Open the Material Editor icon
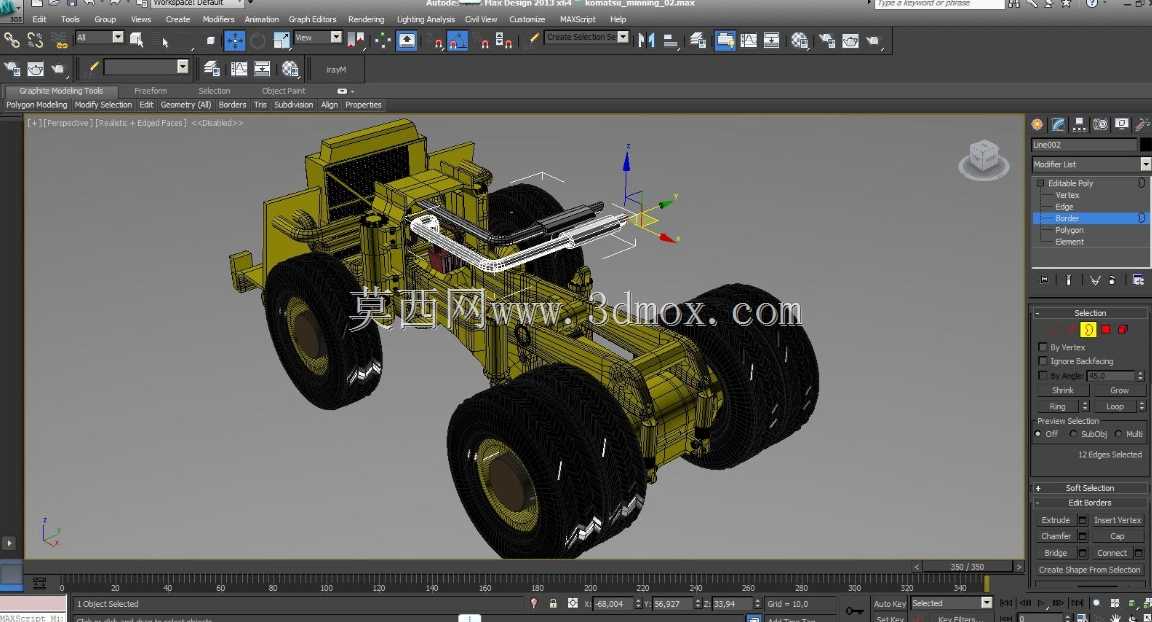The image size is (1152, 622). pos(800,40)
